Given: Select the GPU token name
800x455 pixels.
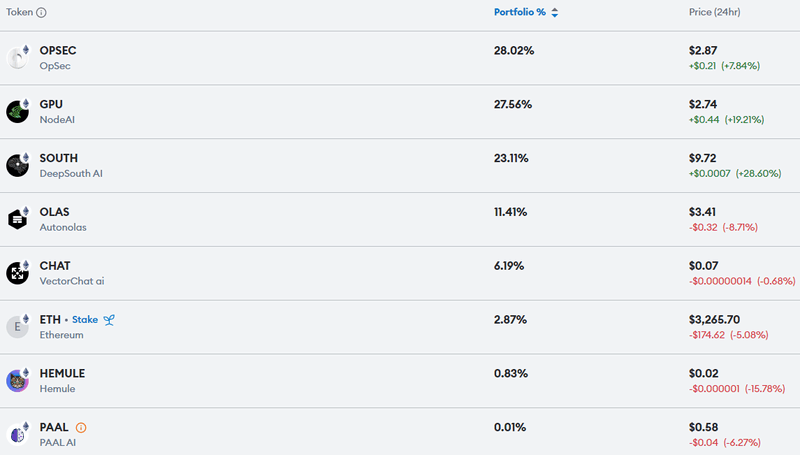Looking at the screenshot, I should pyautogui.click(x=51, y=104).
